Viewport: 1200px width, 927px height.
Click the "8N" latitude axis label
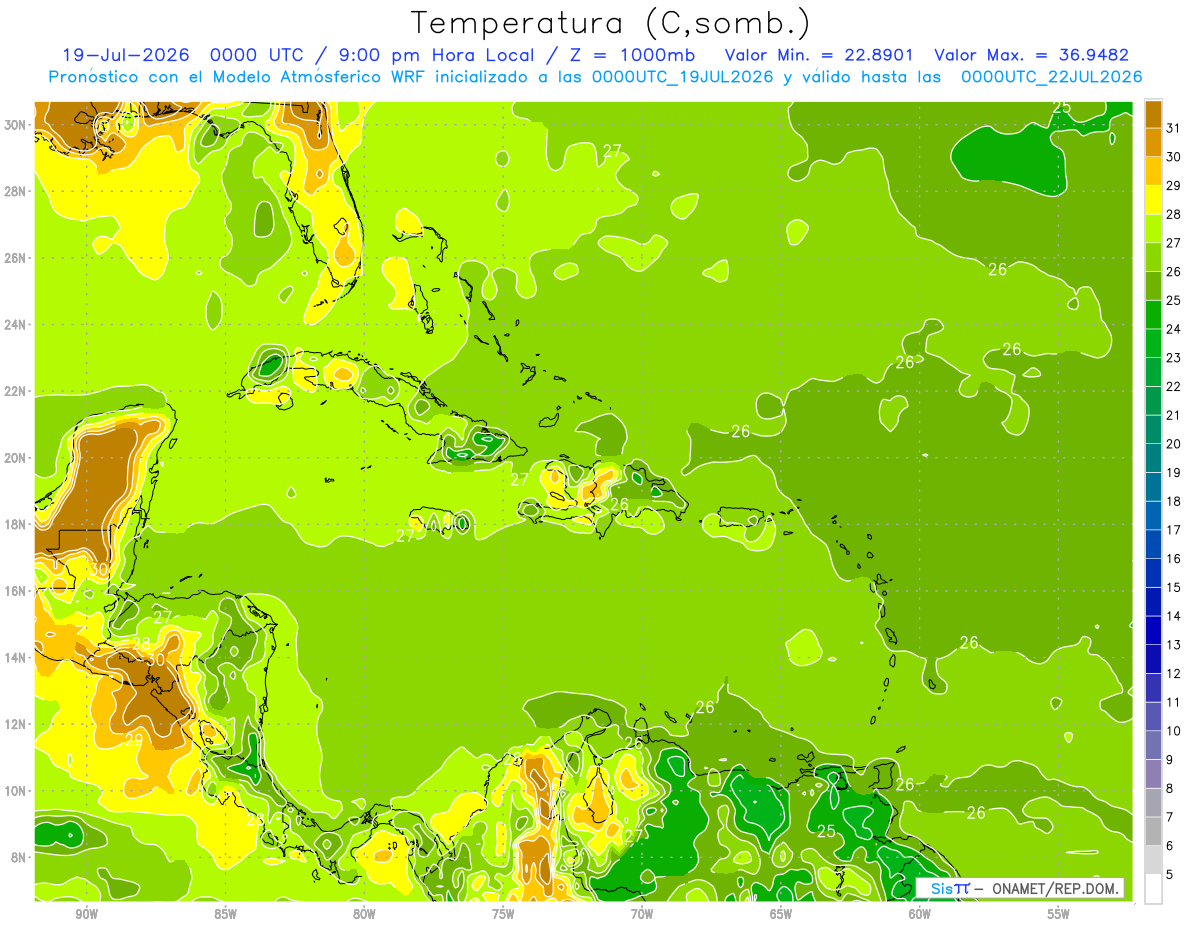[x=20, y=858]
